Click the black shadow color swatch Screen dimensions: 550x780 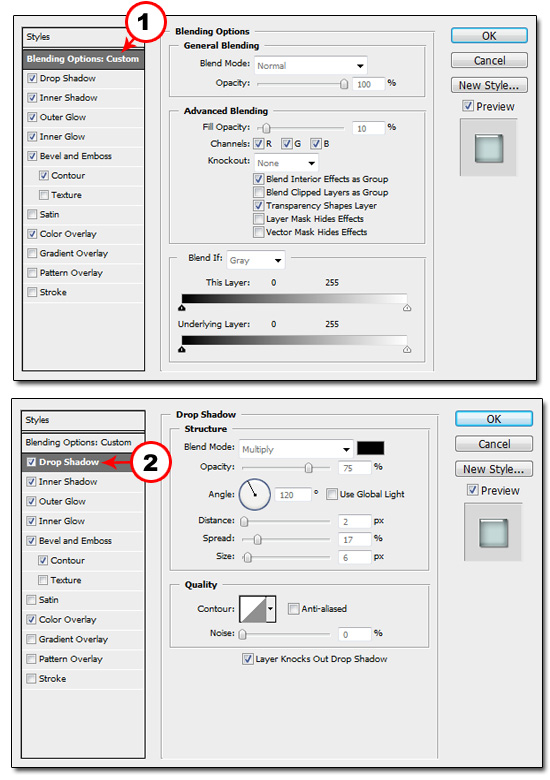pos(370,448)
